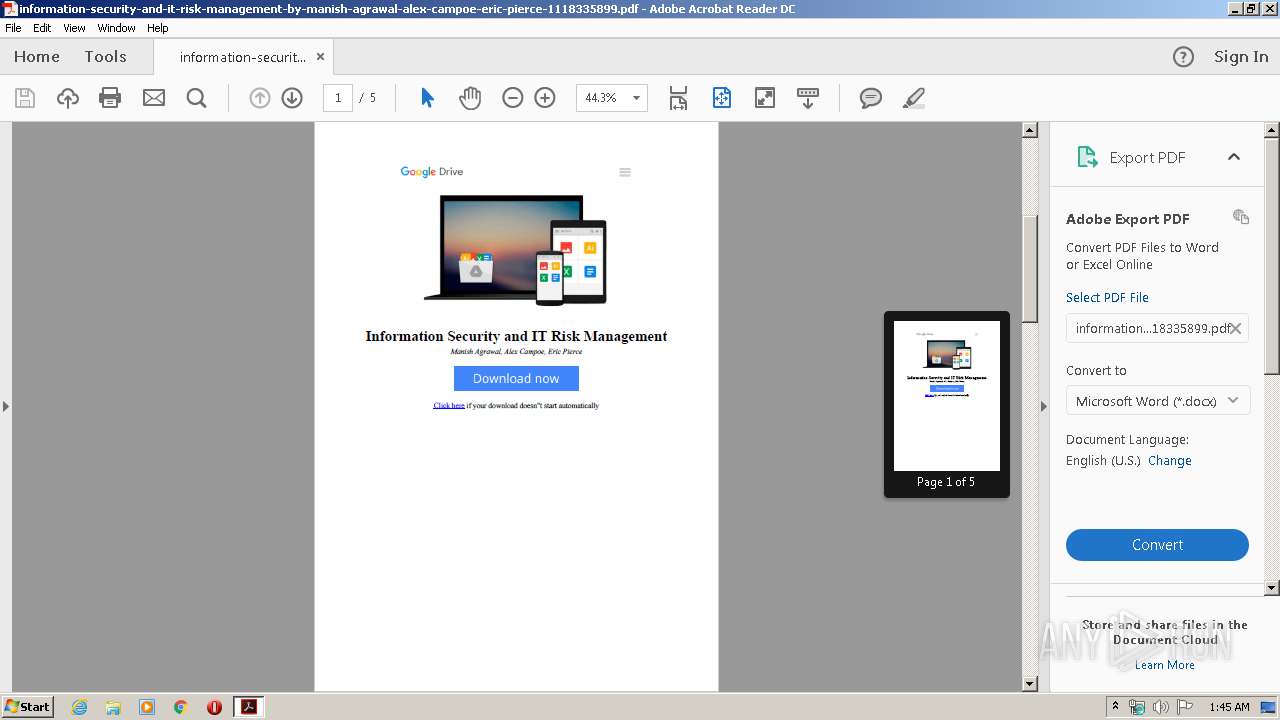
Task: Click the page number input field
Action: 338,98
